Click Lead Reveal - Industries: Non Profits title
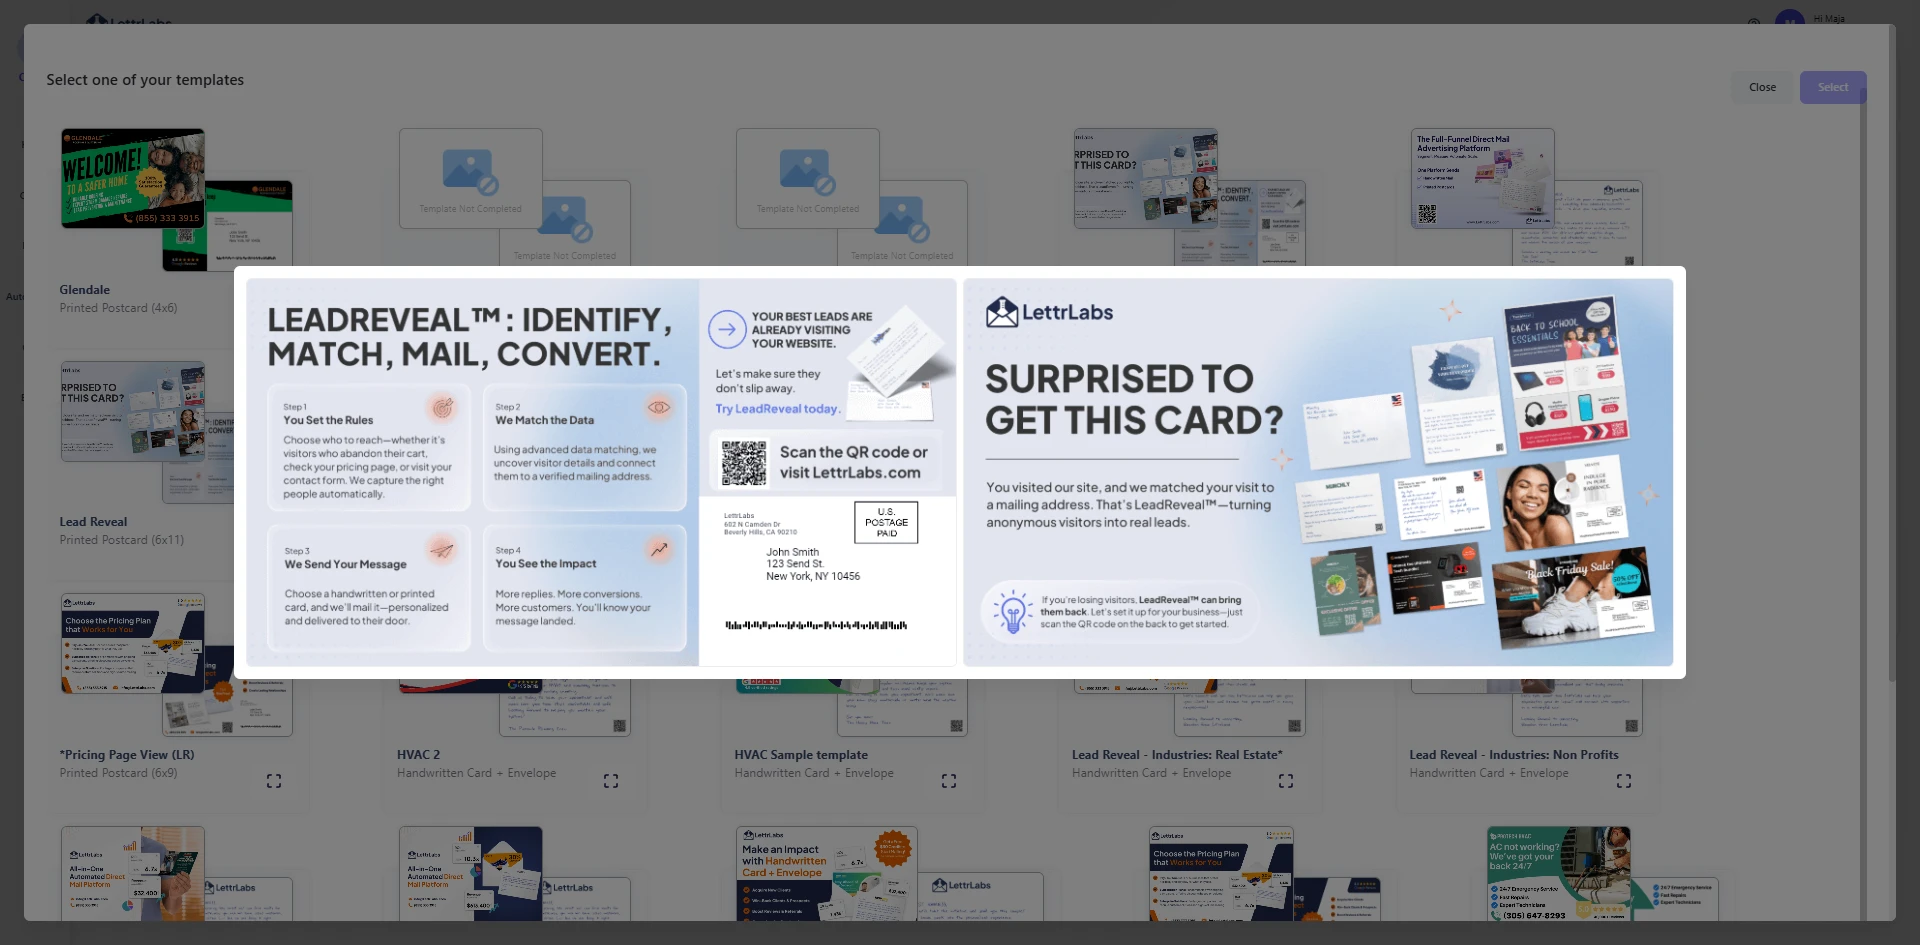The height and width of the screenshot is (945, 1920). [x=1514, y=755]
